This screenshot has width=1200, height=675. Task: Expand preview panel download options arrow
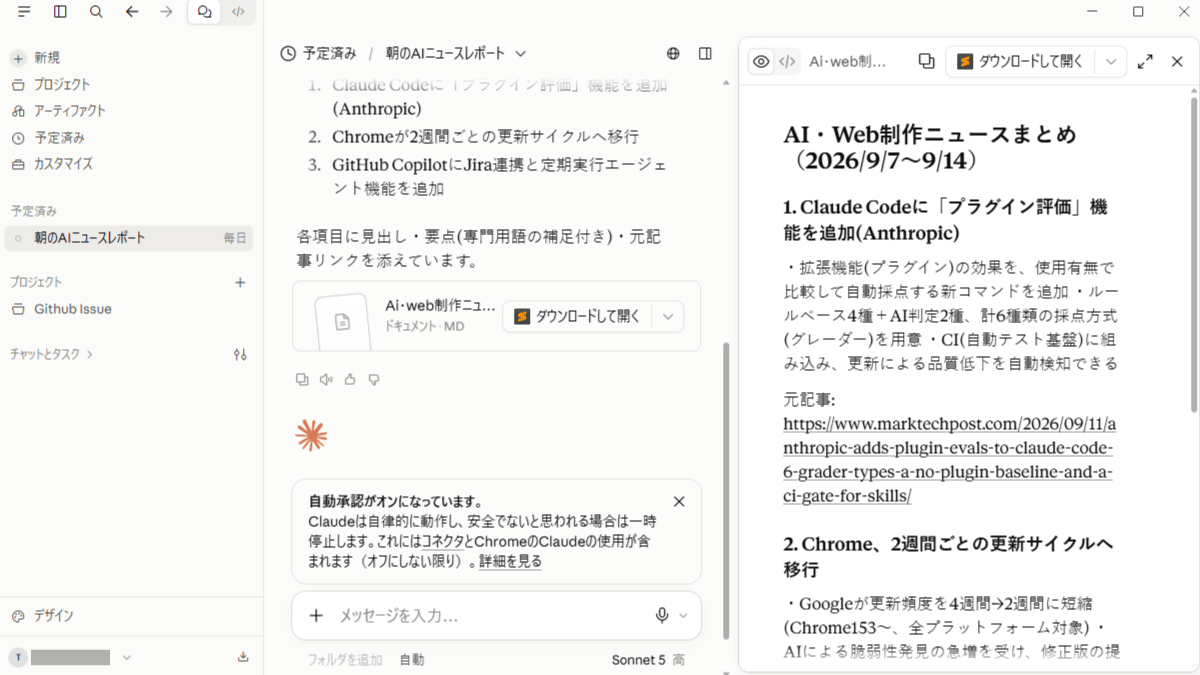point(1111,61)
